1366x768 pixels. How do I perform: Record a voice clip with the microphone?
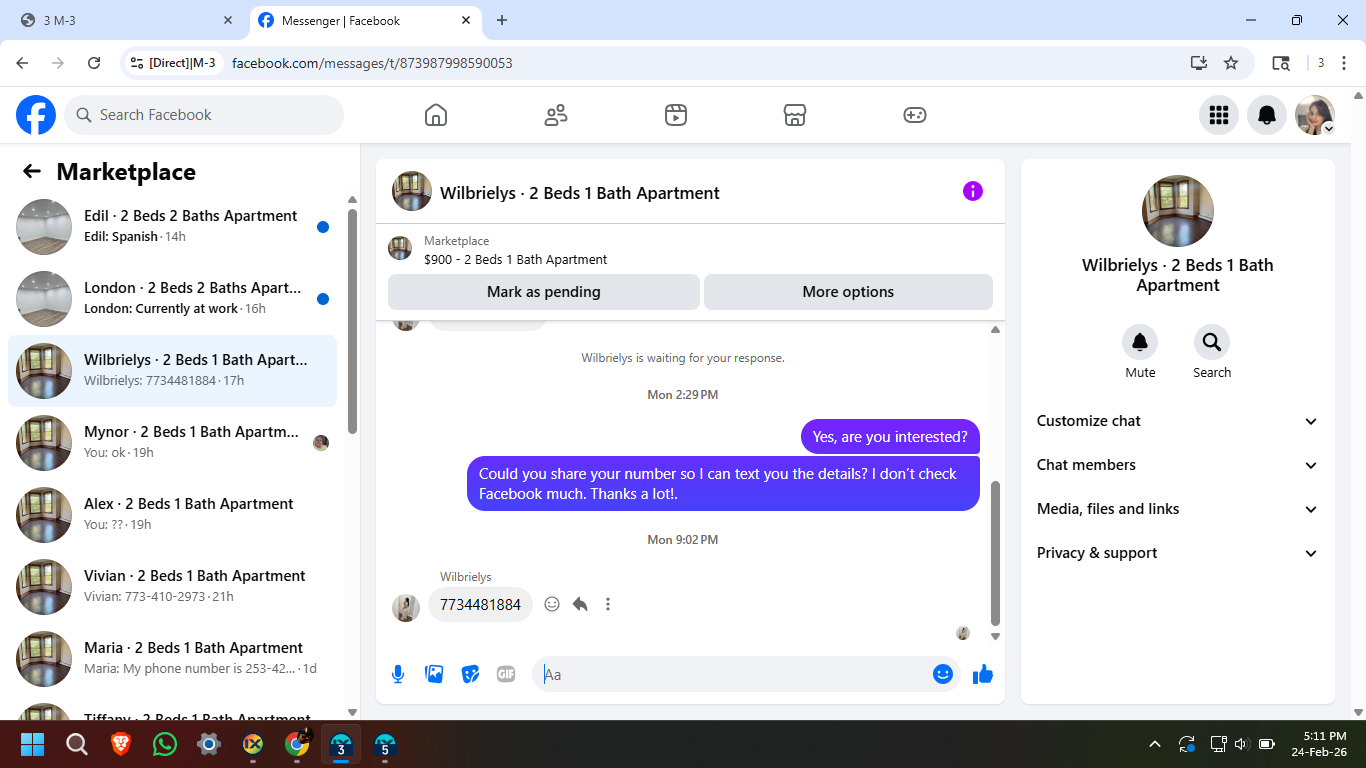[398, 674]
